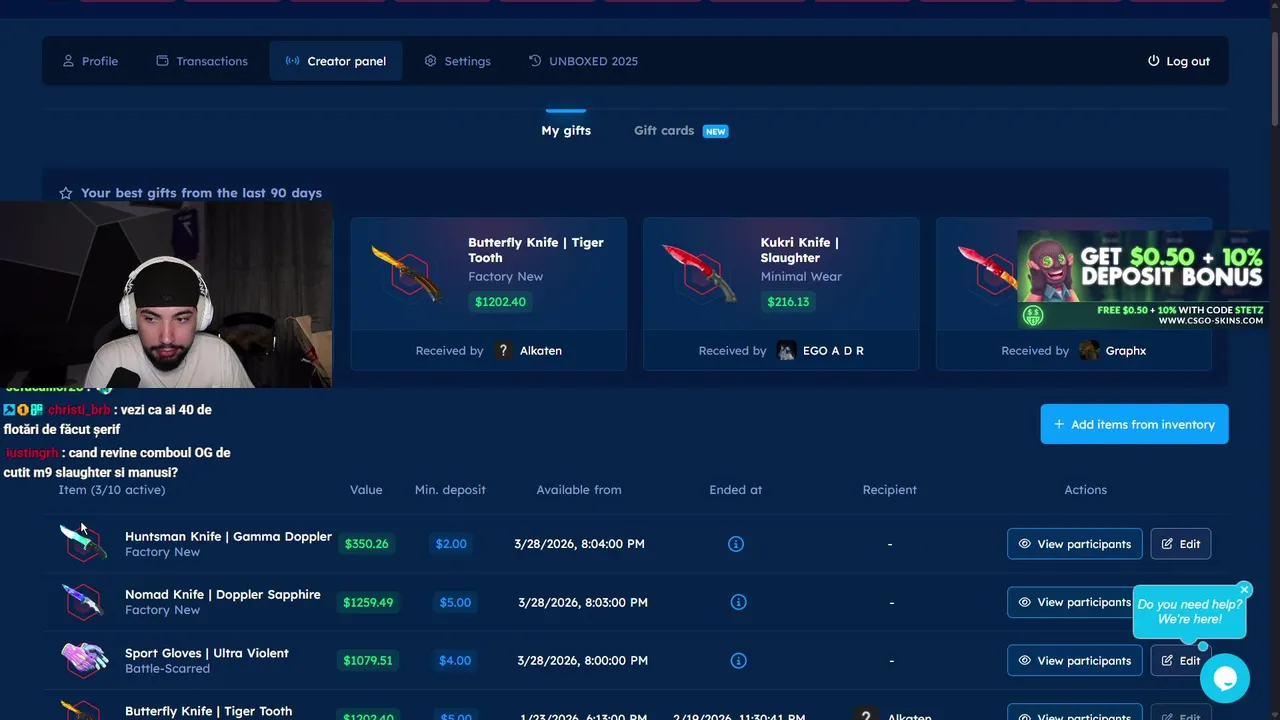1280x720 pixels.
Task: Click the $216.13 price on Kukri Knife card
Action: tap(788, 301)
